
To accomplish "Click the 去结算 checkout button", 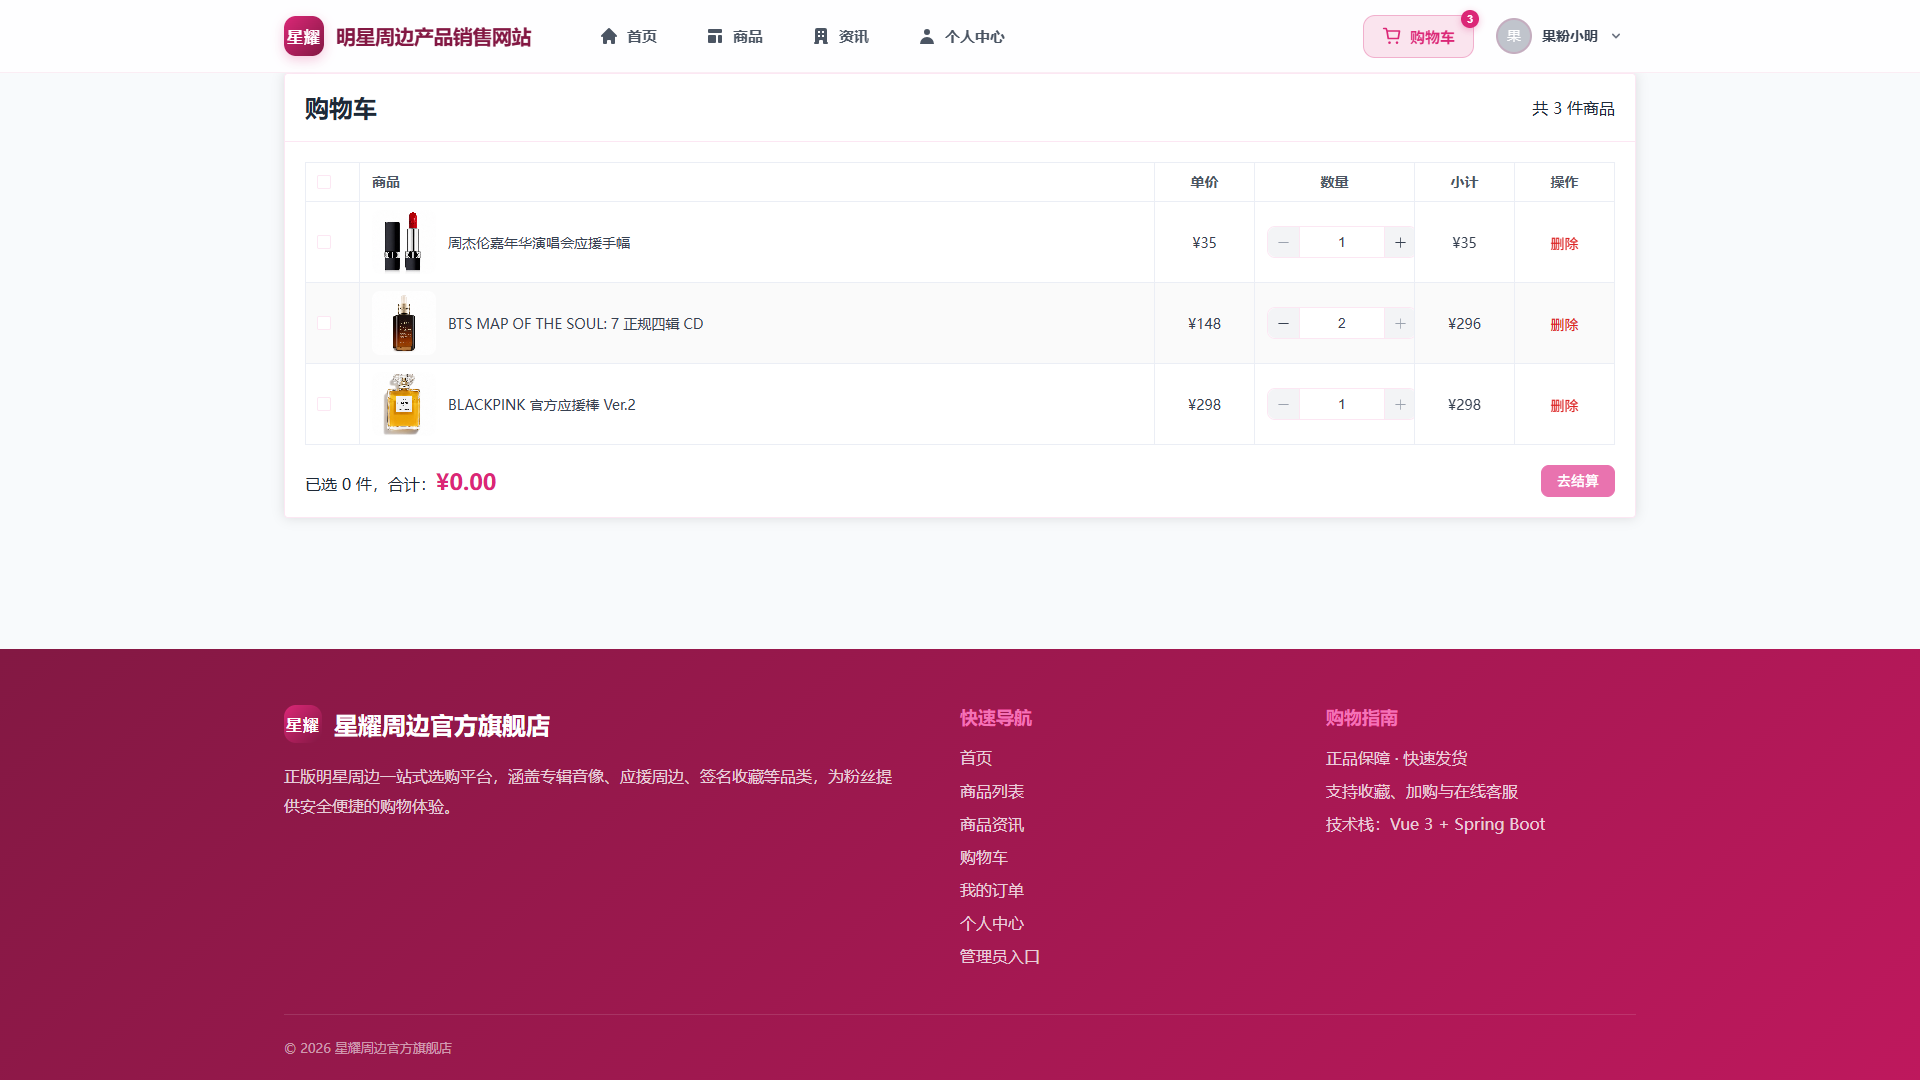I will tap(1577, 481).
